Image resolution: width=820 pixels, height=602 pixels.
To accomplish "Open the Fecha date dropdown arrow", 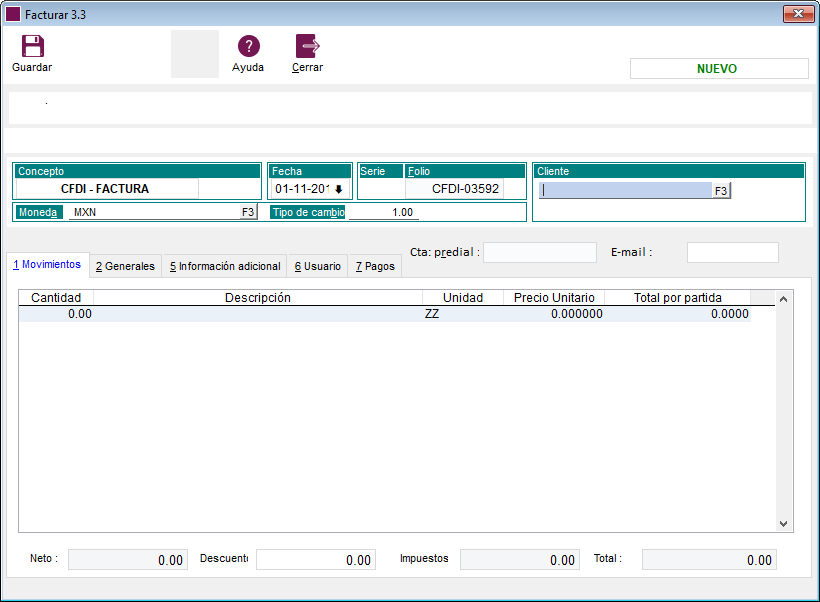I will 338,189.
